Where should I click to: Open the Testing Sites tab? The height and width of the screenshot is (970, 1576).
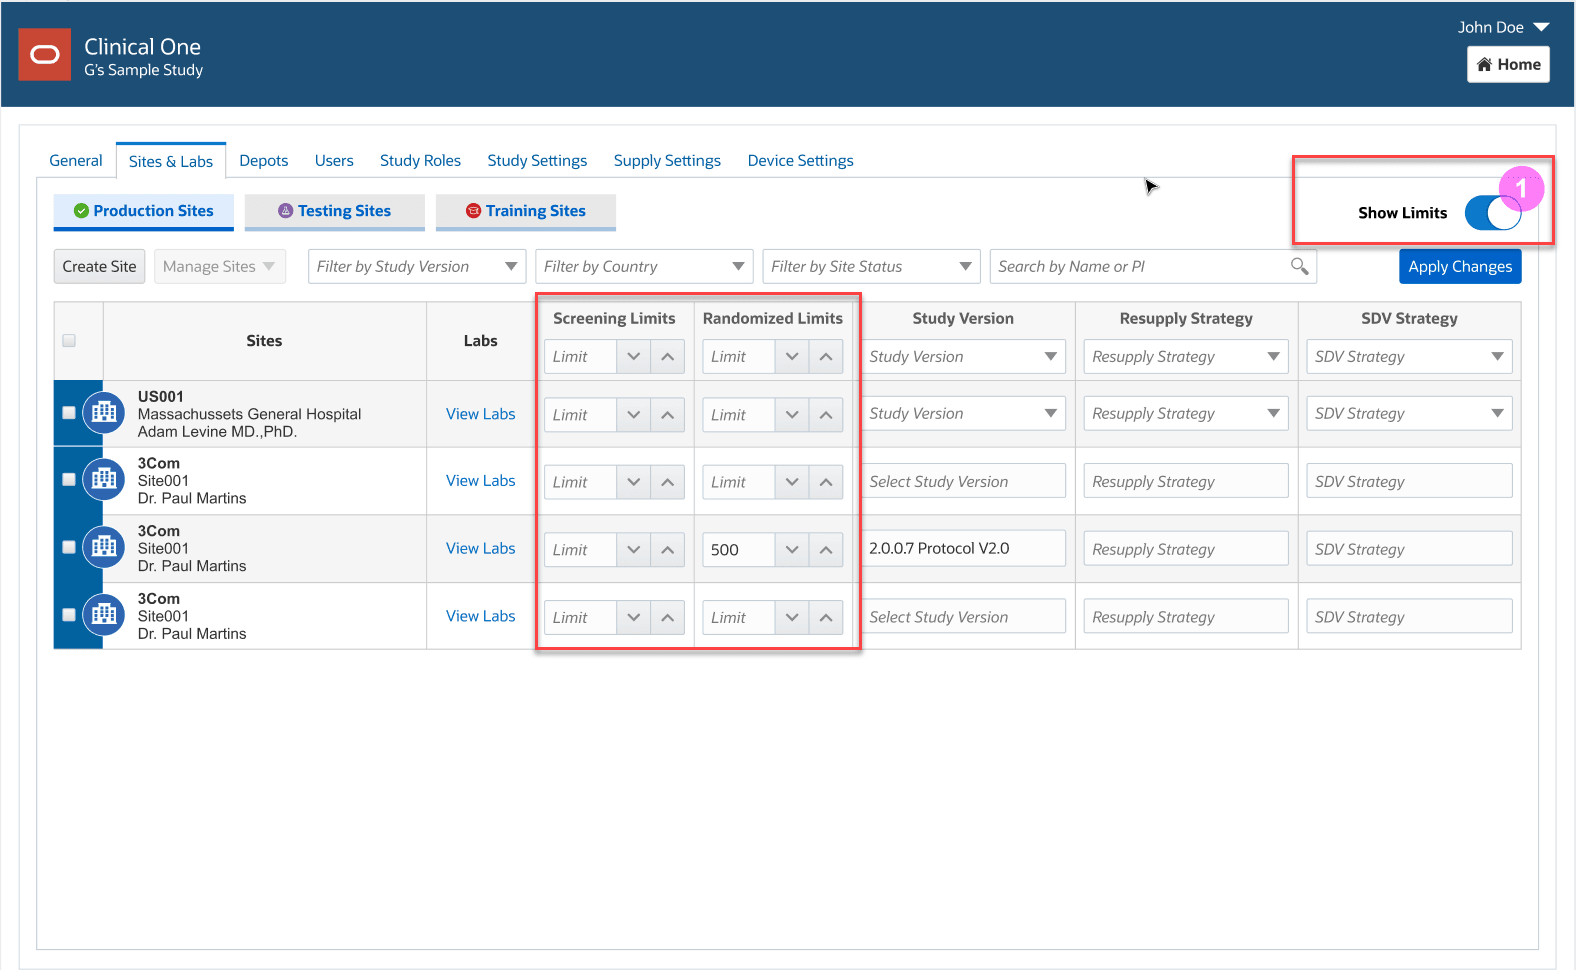coord(335,211)
